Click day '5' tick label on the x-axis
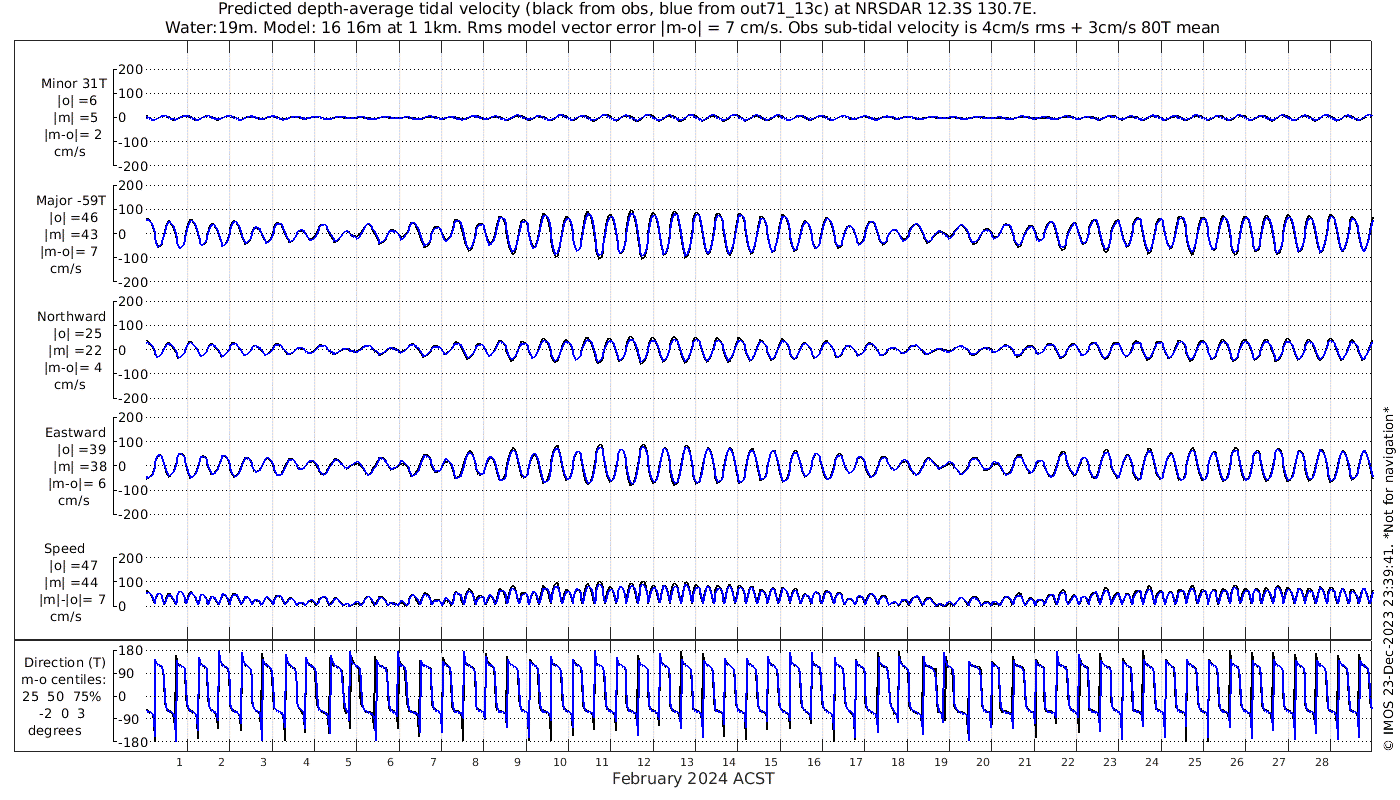The height and width of the screenshot is (800, 1400). click(348, 762)
